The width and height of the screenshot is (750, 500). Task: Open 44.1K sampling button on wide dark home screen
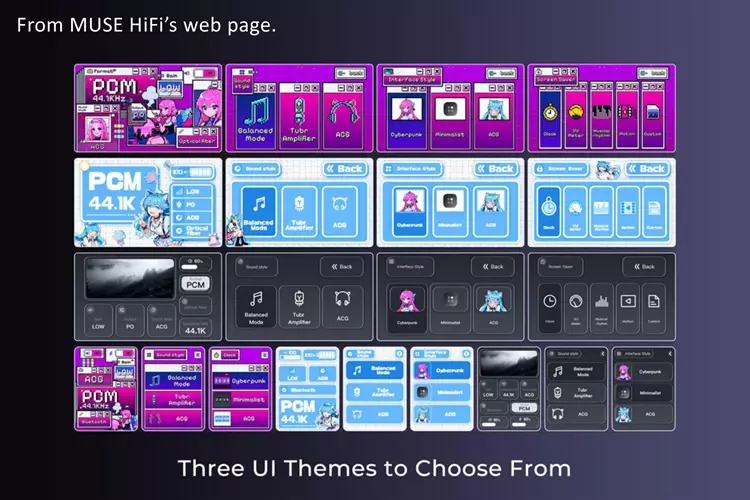195,327
